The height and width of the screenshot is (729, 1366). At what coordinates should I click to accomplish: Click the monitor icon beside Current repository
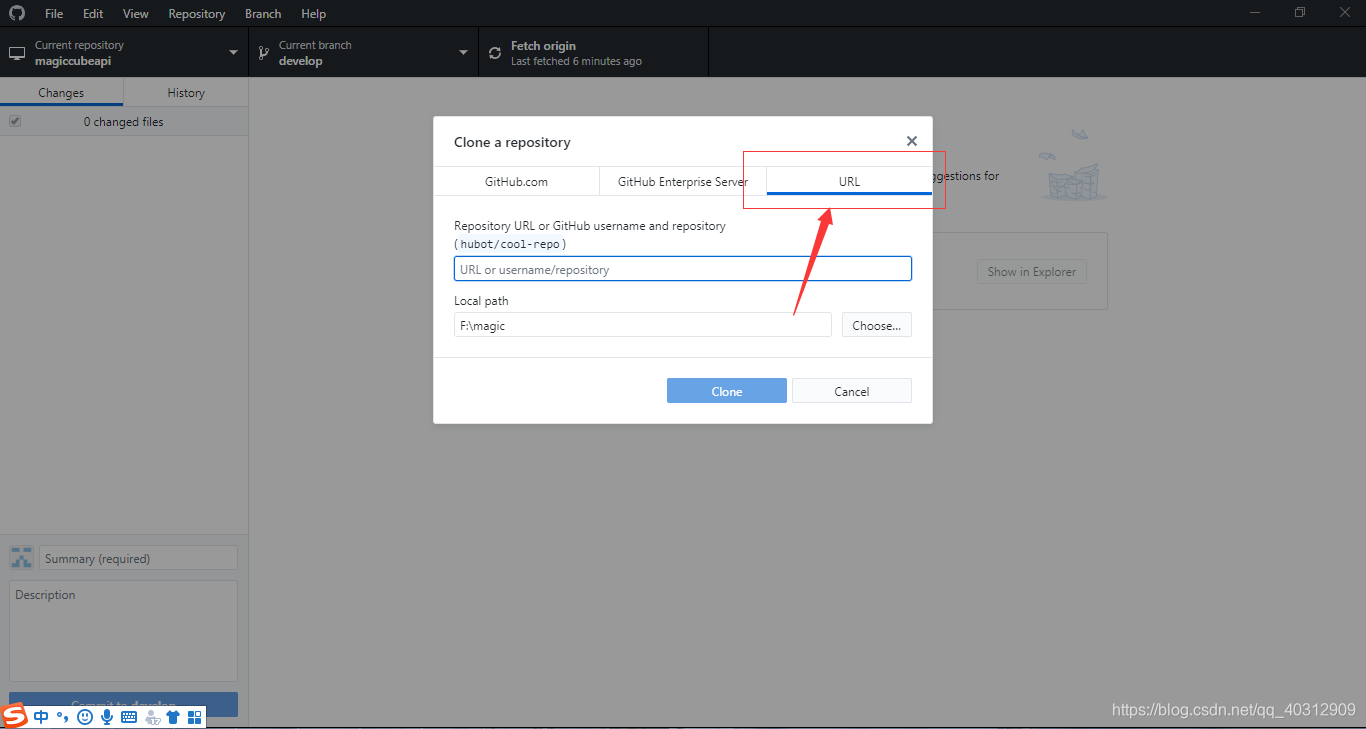(x=17, y=53)
